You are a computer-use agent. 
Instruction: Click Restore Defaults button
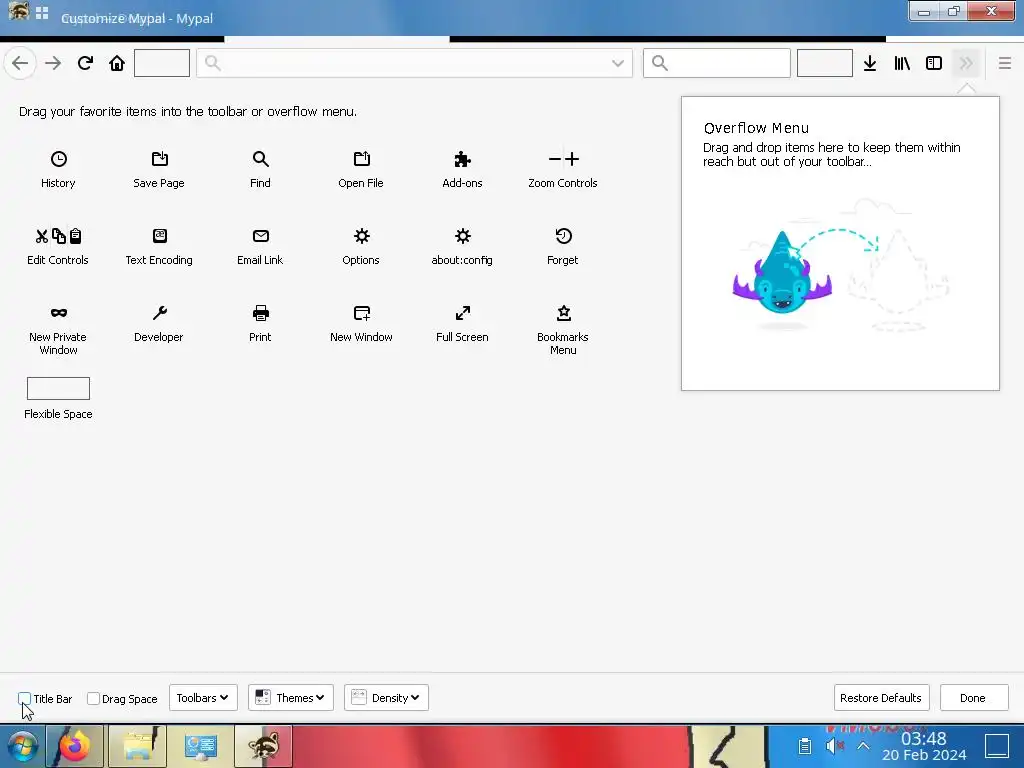click(881, 697)
